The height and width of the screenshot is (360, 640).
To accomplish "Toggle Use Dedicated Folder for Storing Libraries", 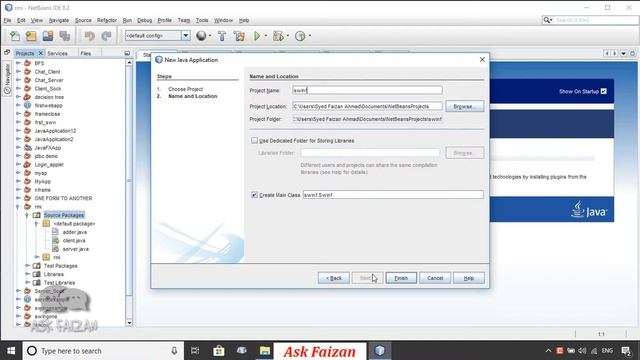I will click(254, 140).
